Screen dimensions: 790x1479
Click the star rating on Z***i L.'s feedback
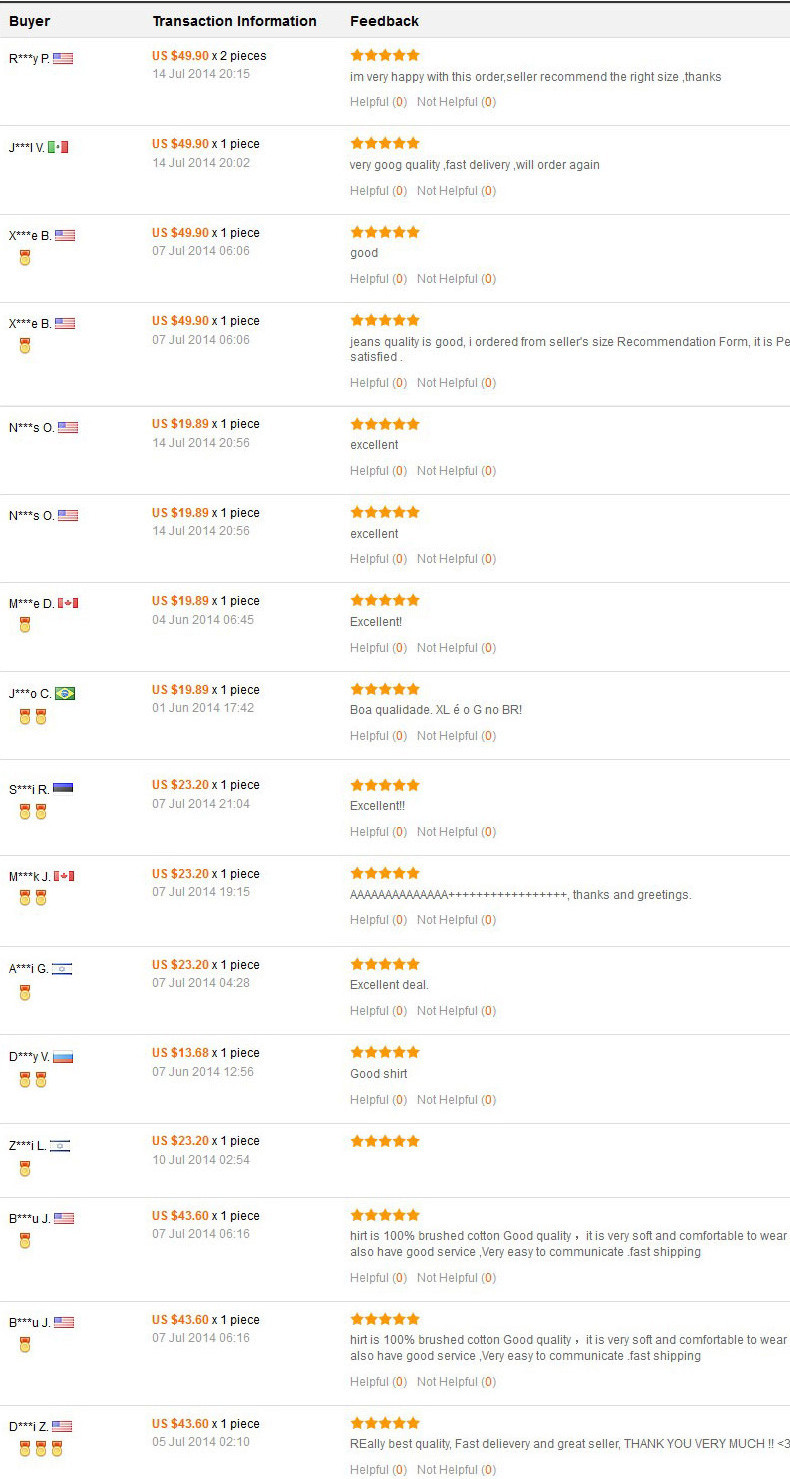[x=385, y=1141]
